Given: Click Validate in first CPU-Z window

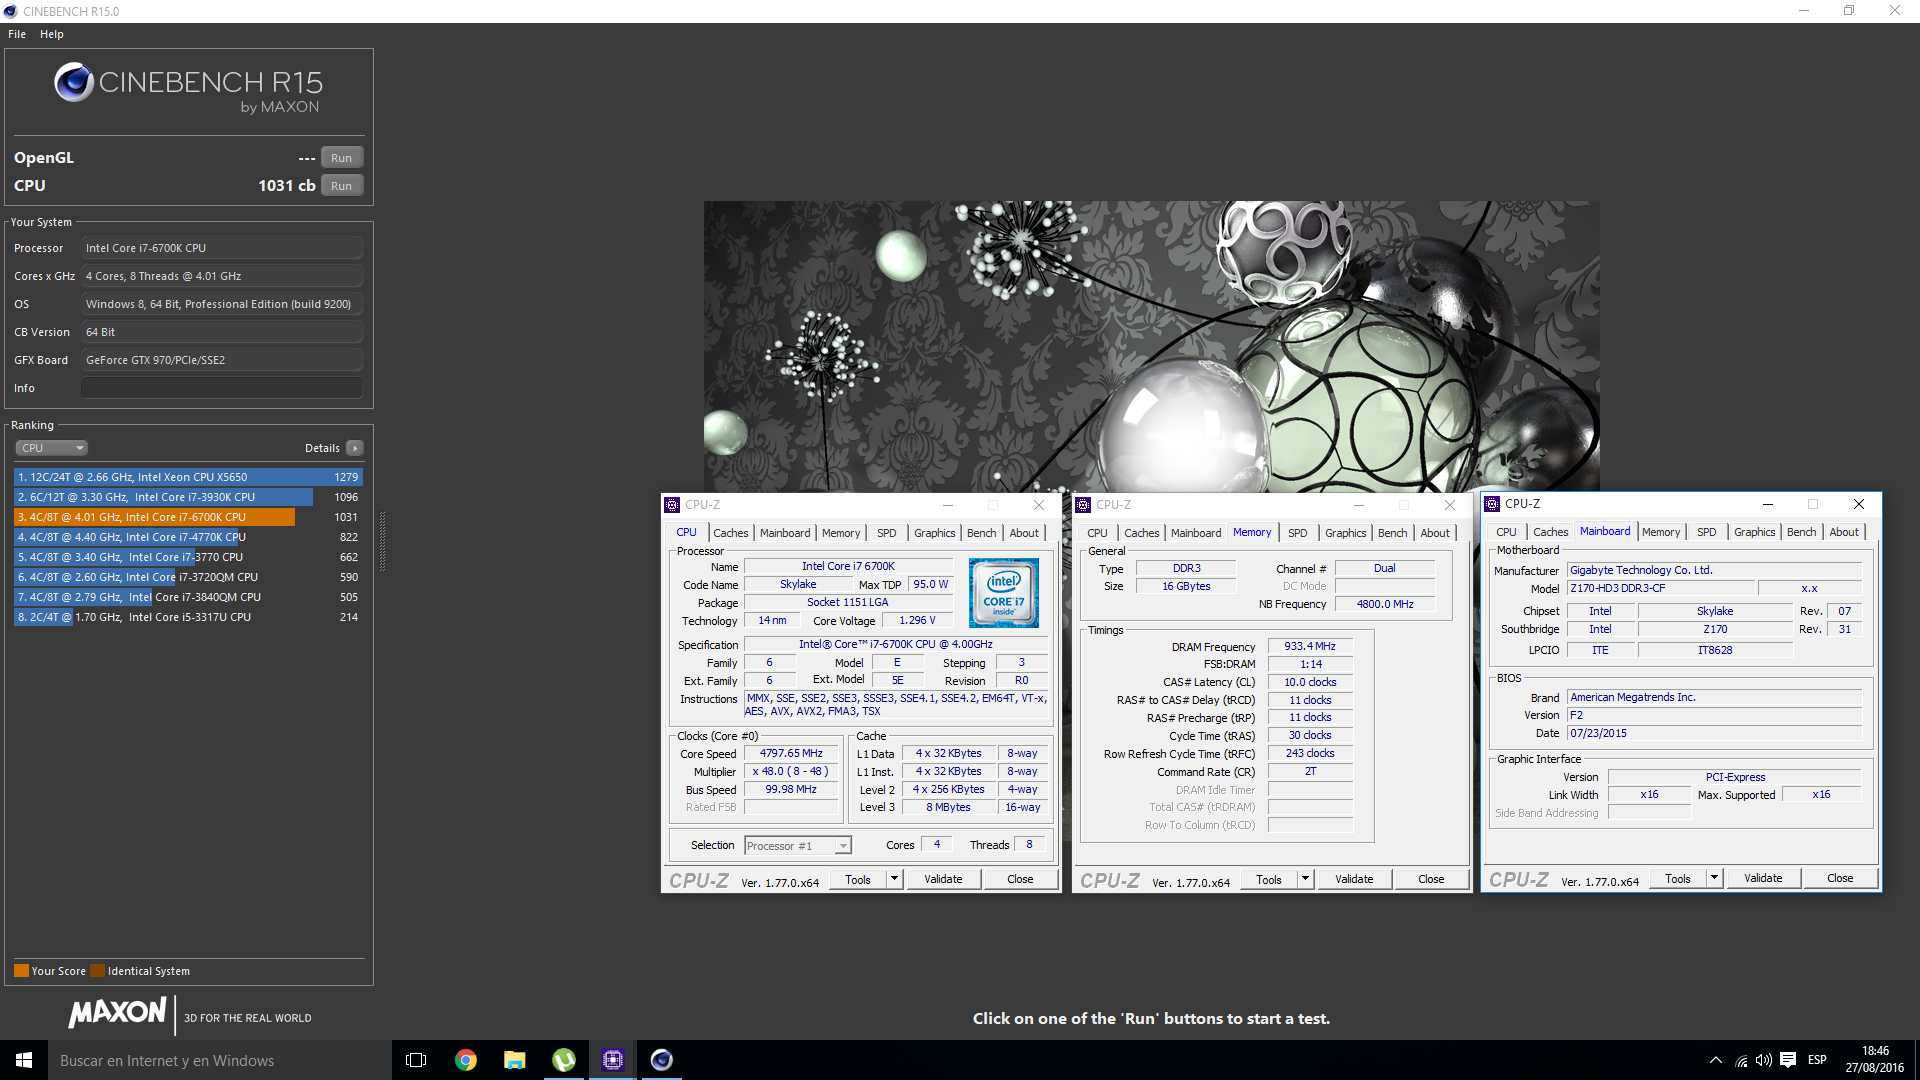Looking at the screenshot, I should [x=943, y=879].
